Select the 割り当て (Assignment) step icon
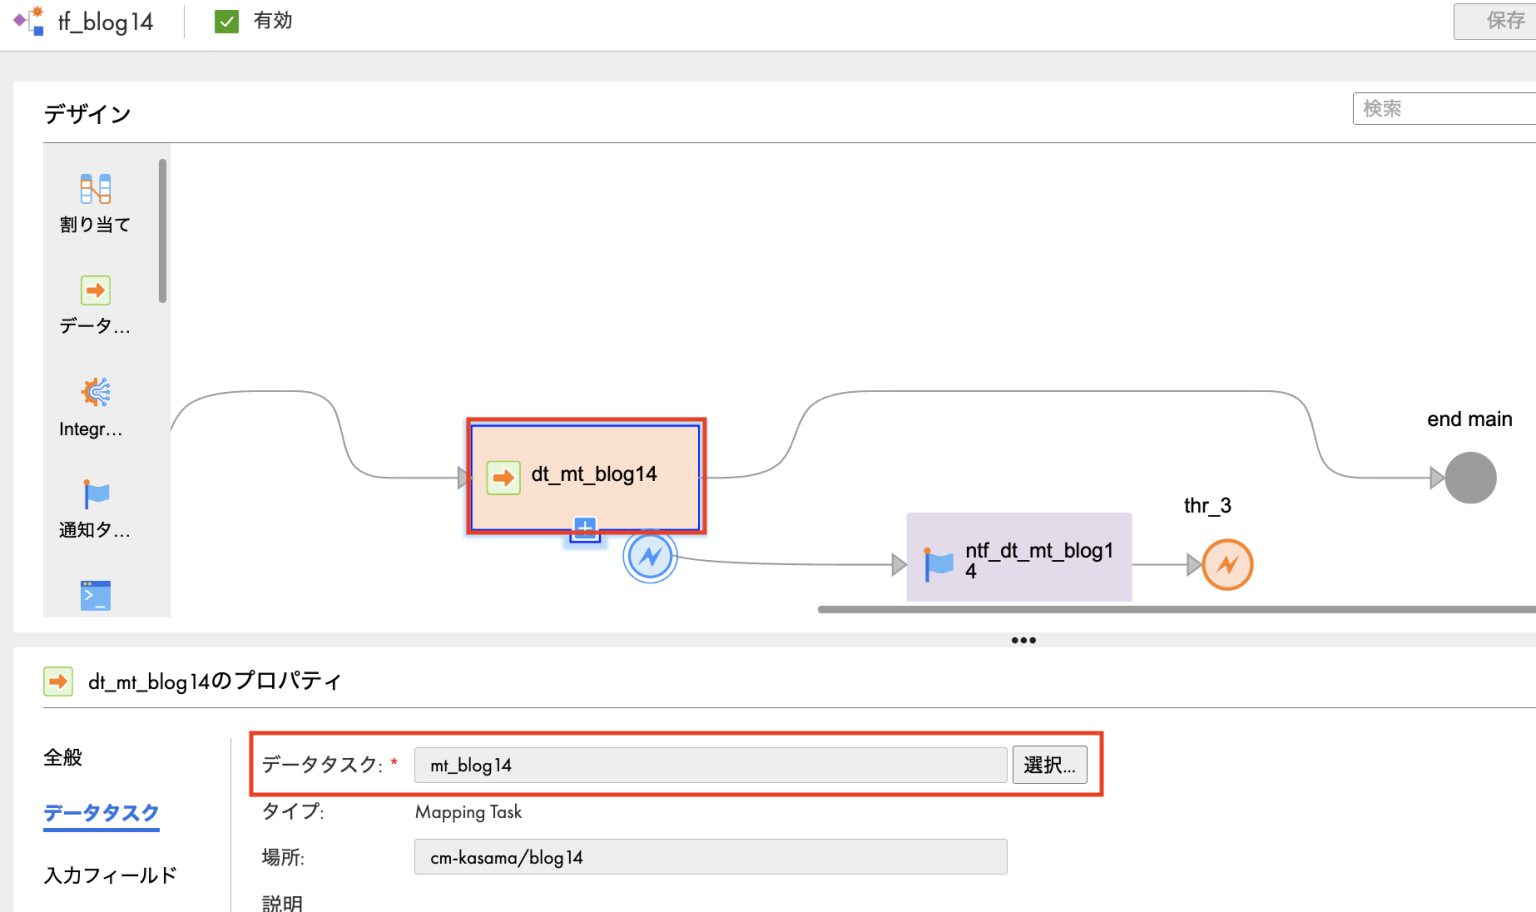 (94, 190)
